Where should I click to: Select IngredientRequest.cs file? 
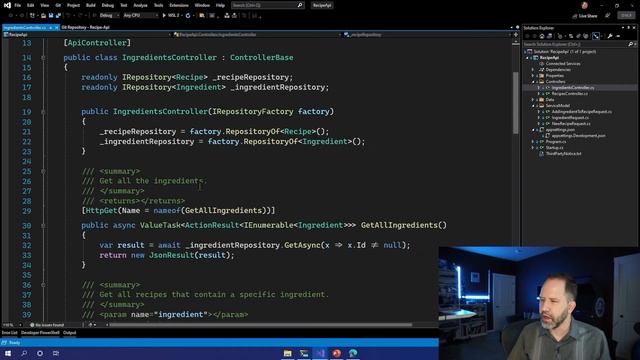570,118
